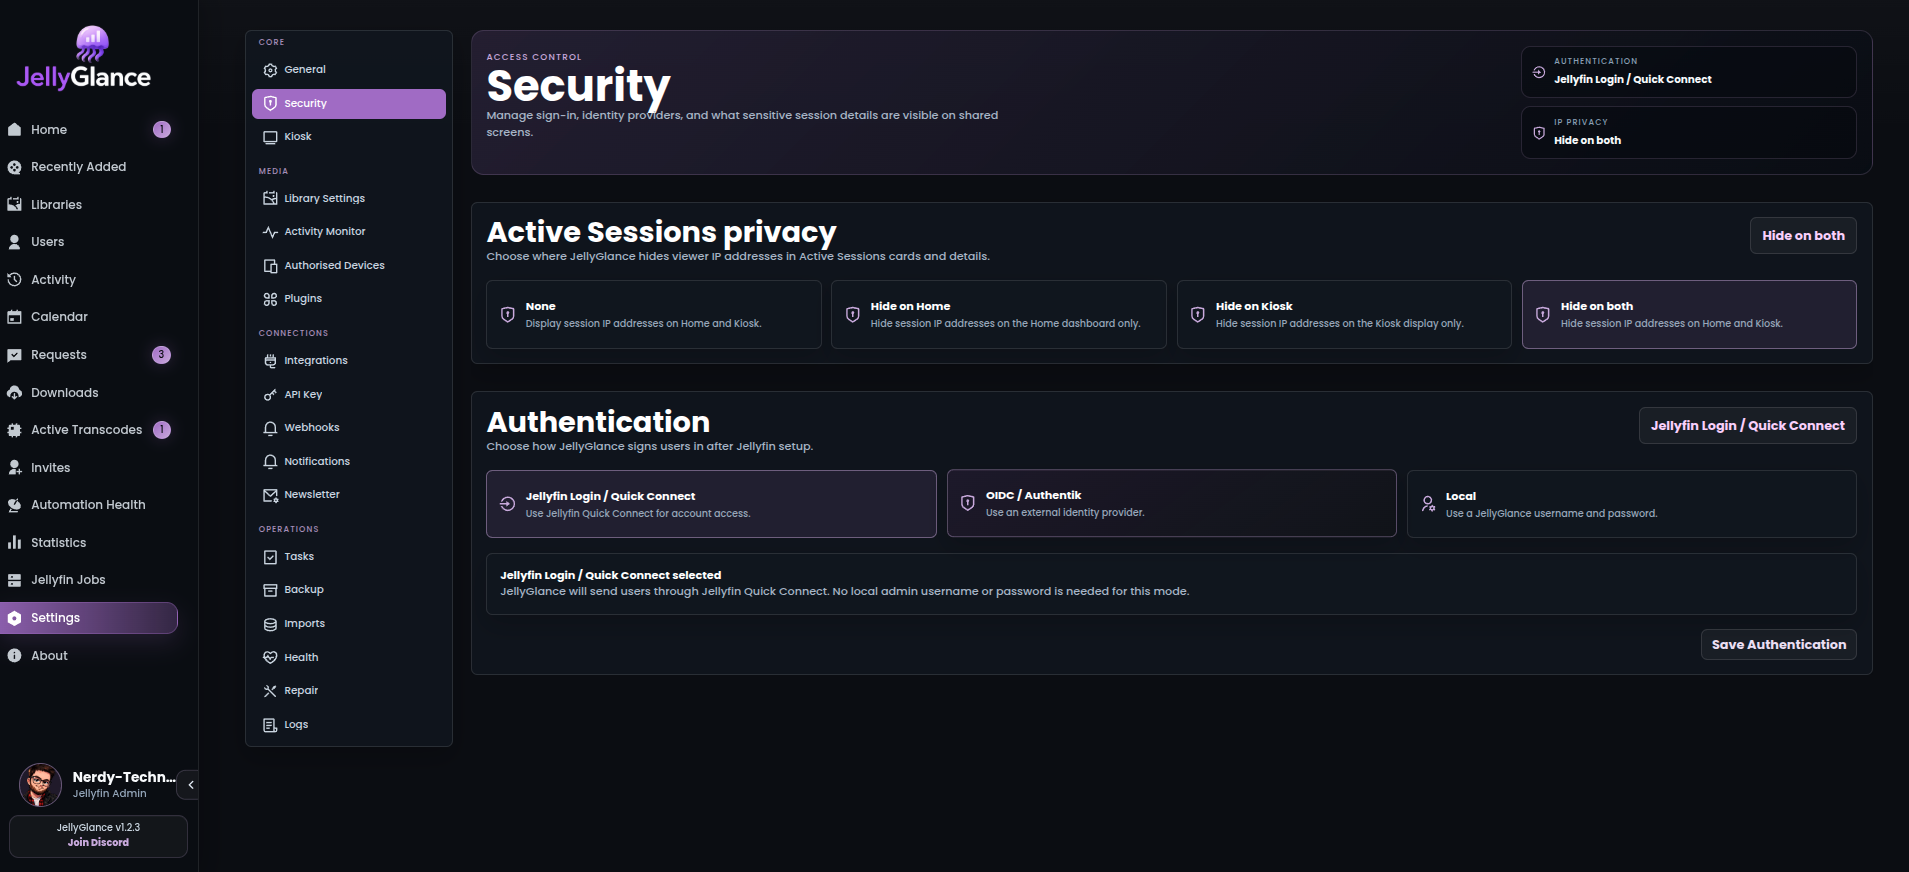Screen dimensions: 1909x872
Task: Choose Local authentication option
Action: [1632, 504]
